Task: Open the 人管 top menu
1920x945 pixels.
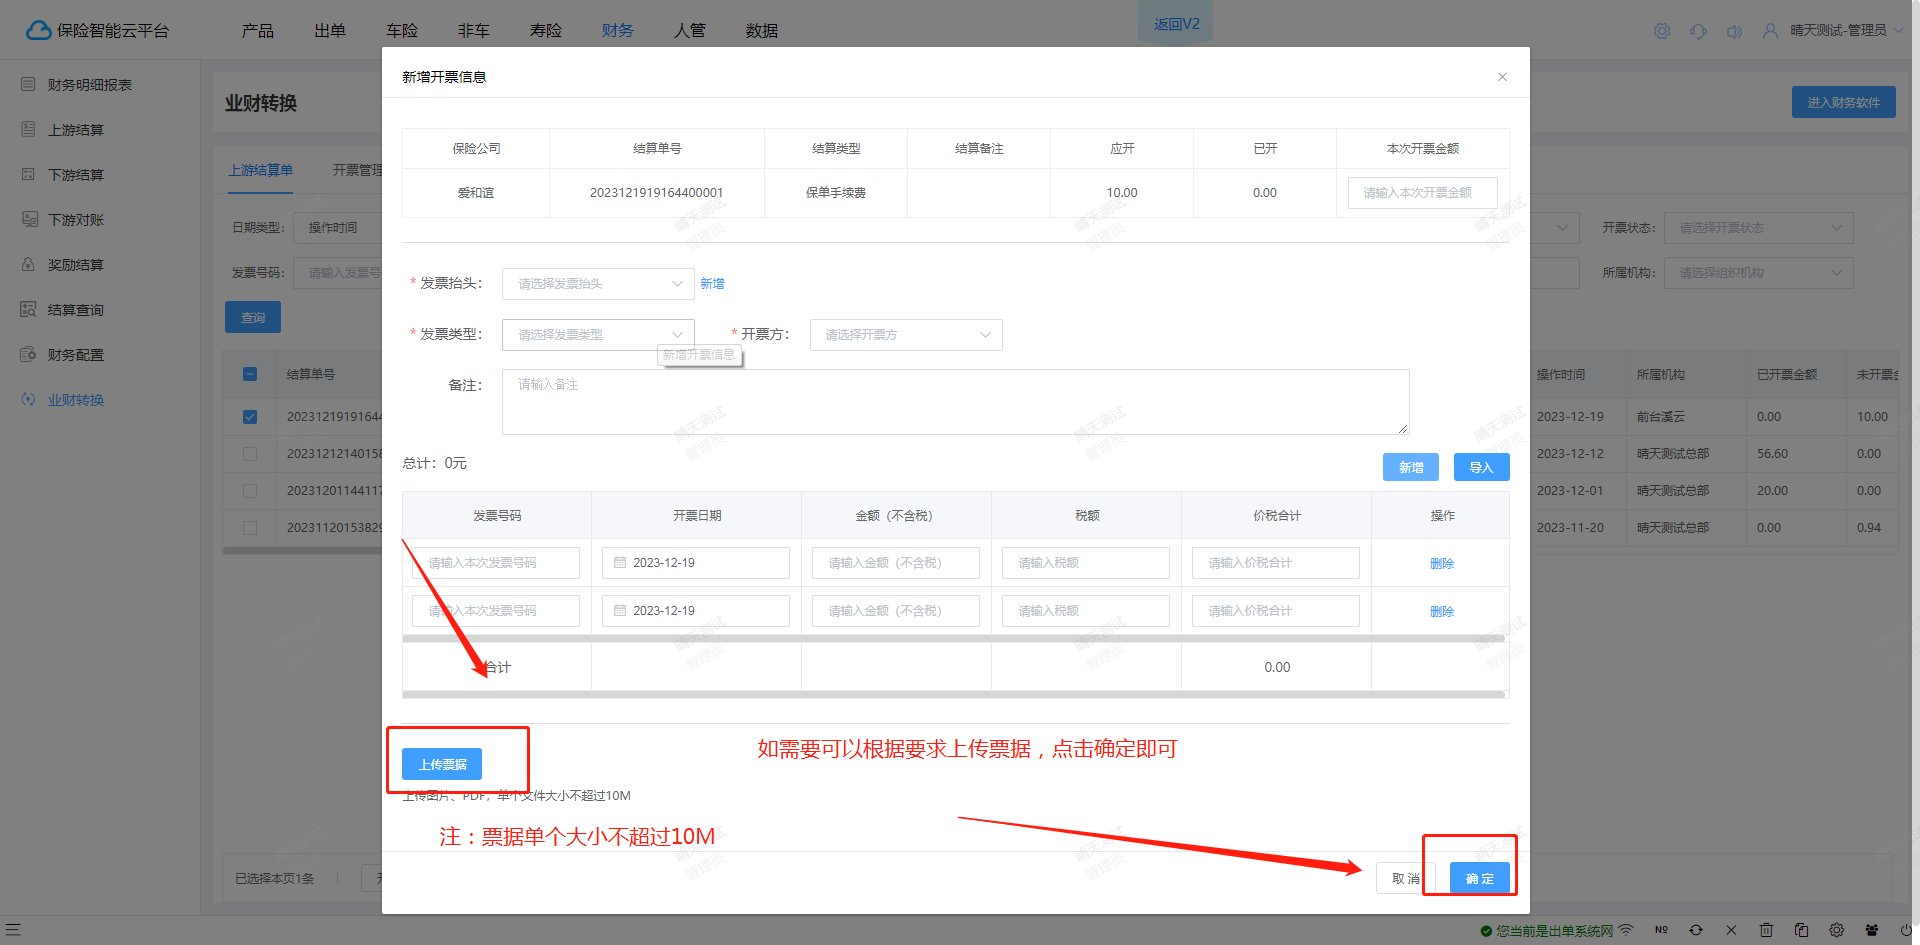Action: 689,30
